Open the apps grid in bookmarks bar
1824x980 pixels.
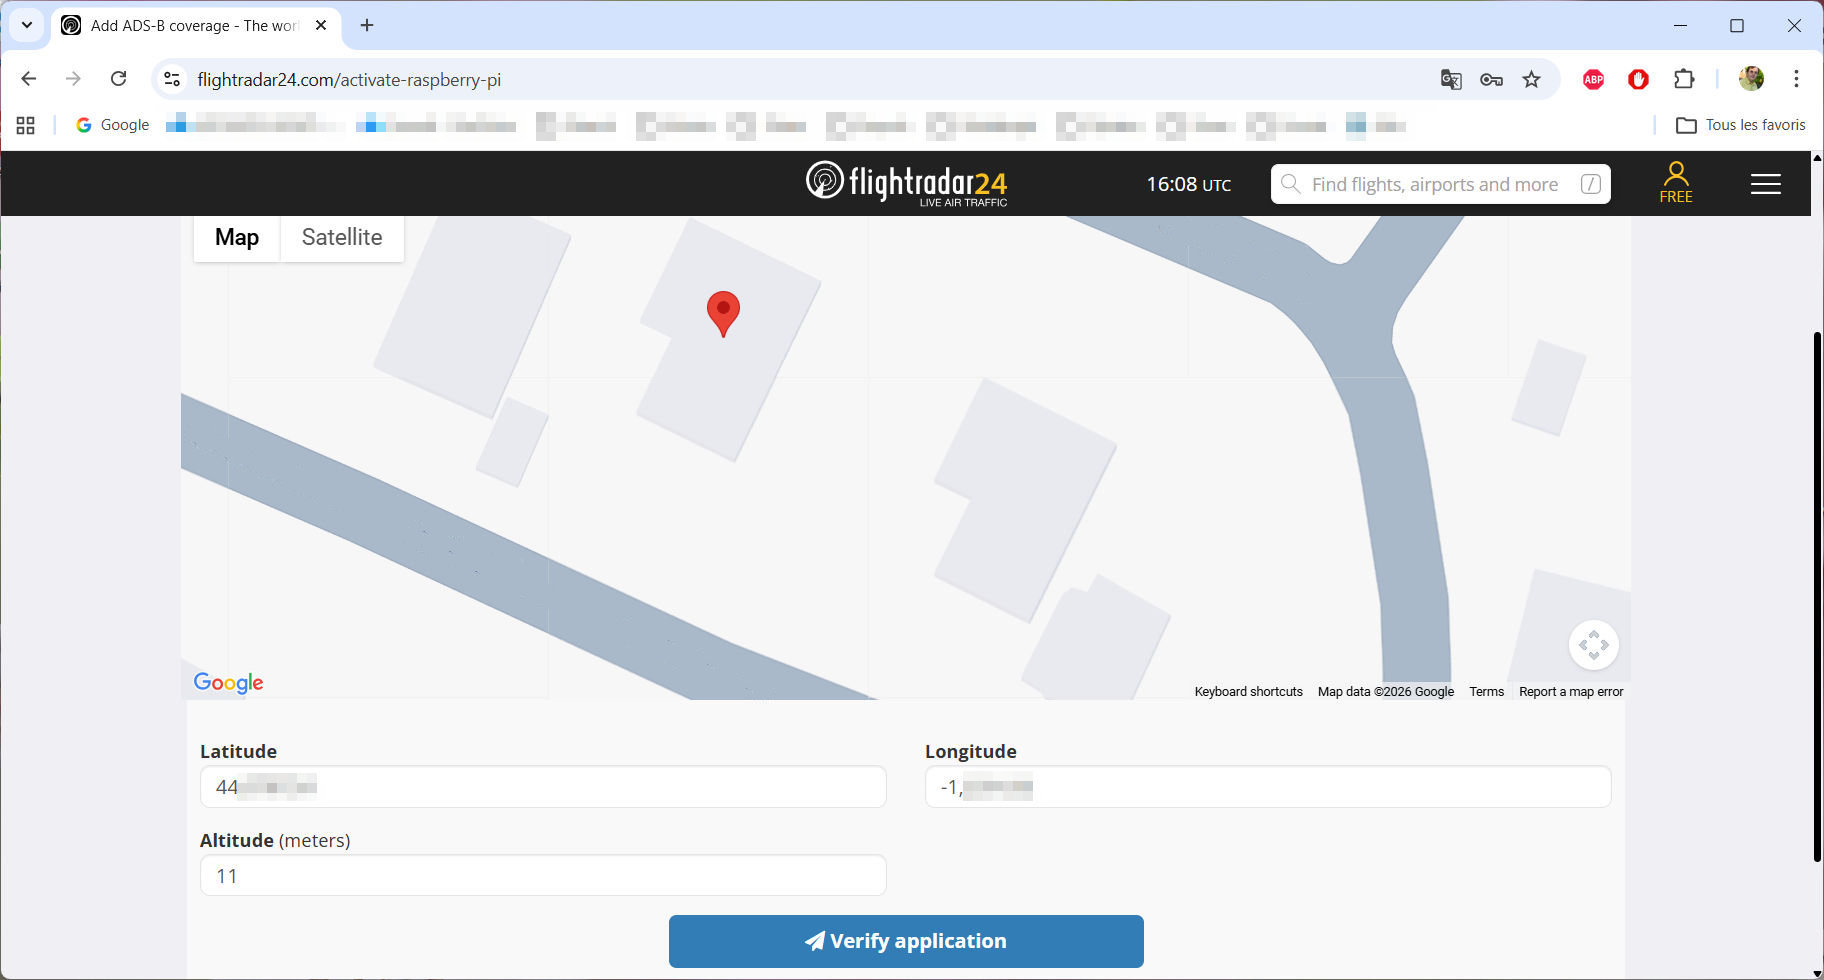click(26, 125)
